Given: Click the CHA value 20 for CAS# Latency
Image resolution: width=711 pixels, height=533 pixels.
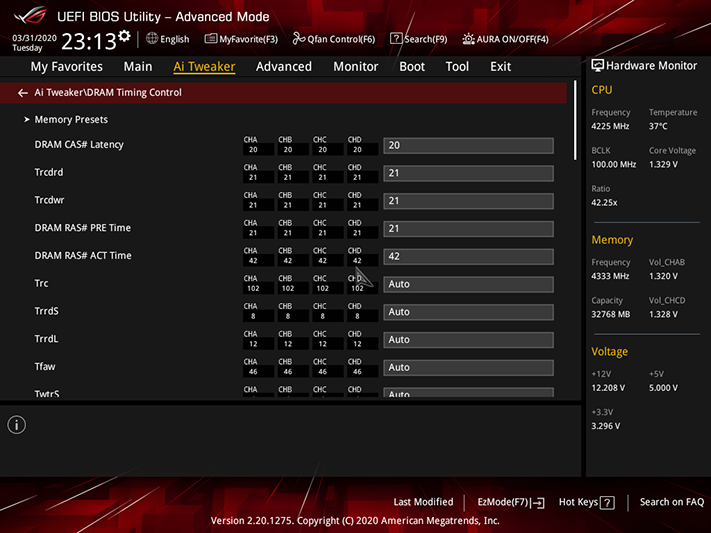Looking at the screenshot, I should tap(253, 150).
